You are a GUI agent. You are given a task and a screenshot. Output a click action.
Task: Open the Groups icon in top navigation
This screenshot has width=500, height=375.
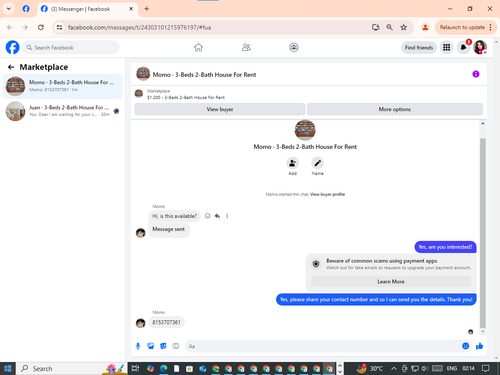tap(294, 47)
